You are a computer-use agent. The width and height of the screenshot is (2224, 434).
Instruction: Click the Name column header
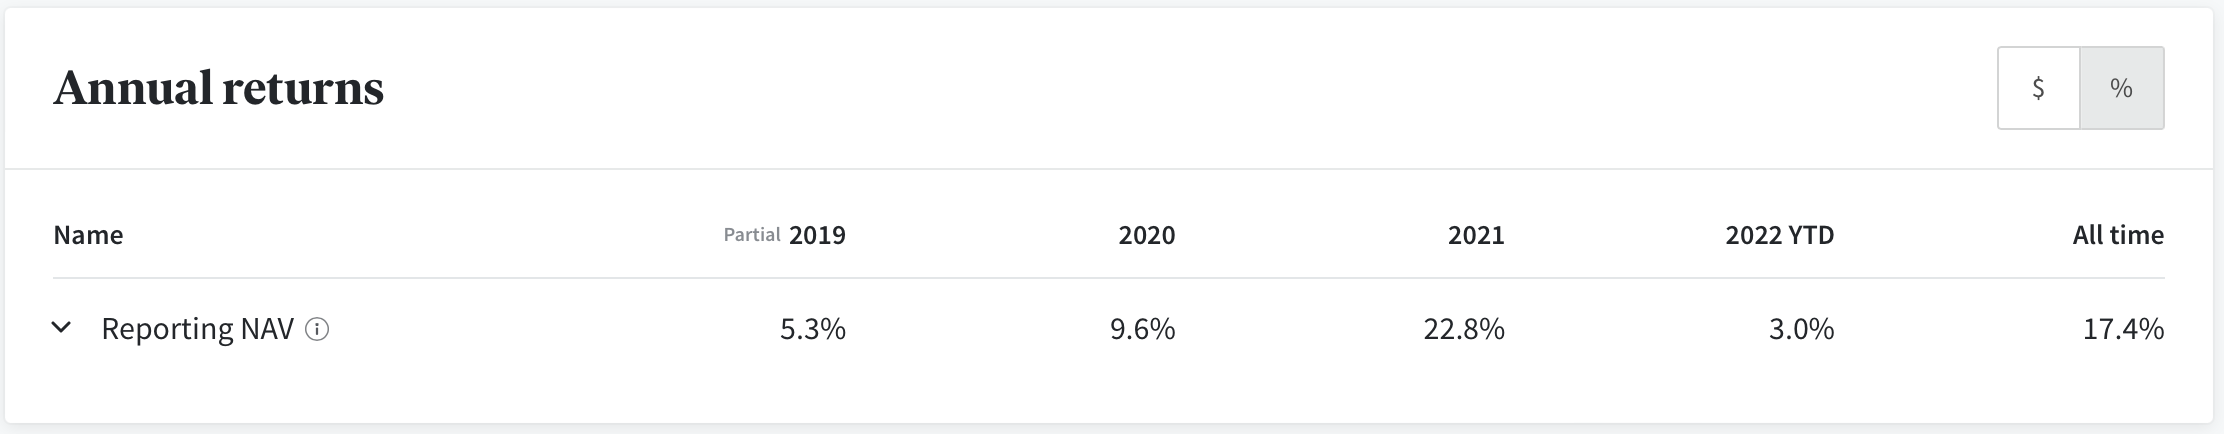click(x=88, y=235)
